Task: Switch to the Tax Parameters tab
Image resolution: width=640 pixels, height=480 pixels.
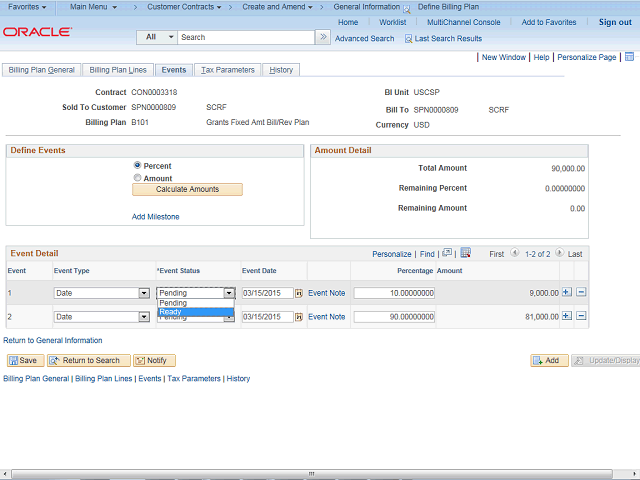Action: [227, 70]
